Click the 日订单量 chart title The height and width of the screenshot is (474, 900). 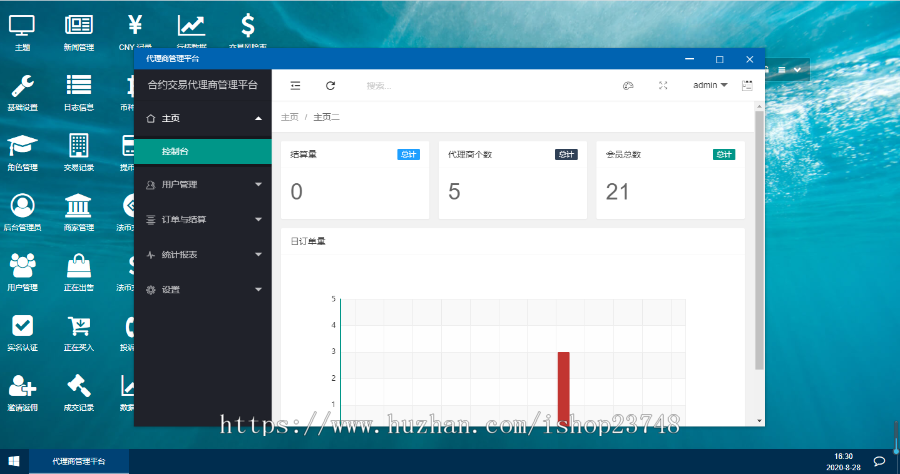pyautogui.click(x=308, y=241)
